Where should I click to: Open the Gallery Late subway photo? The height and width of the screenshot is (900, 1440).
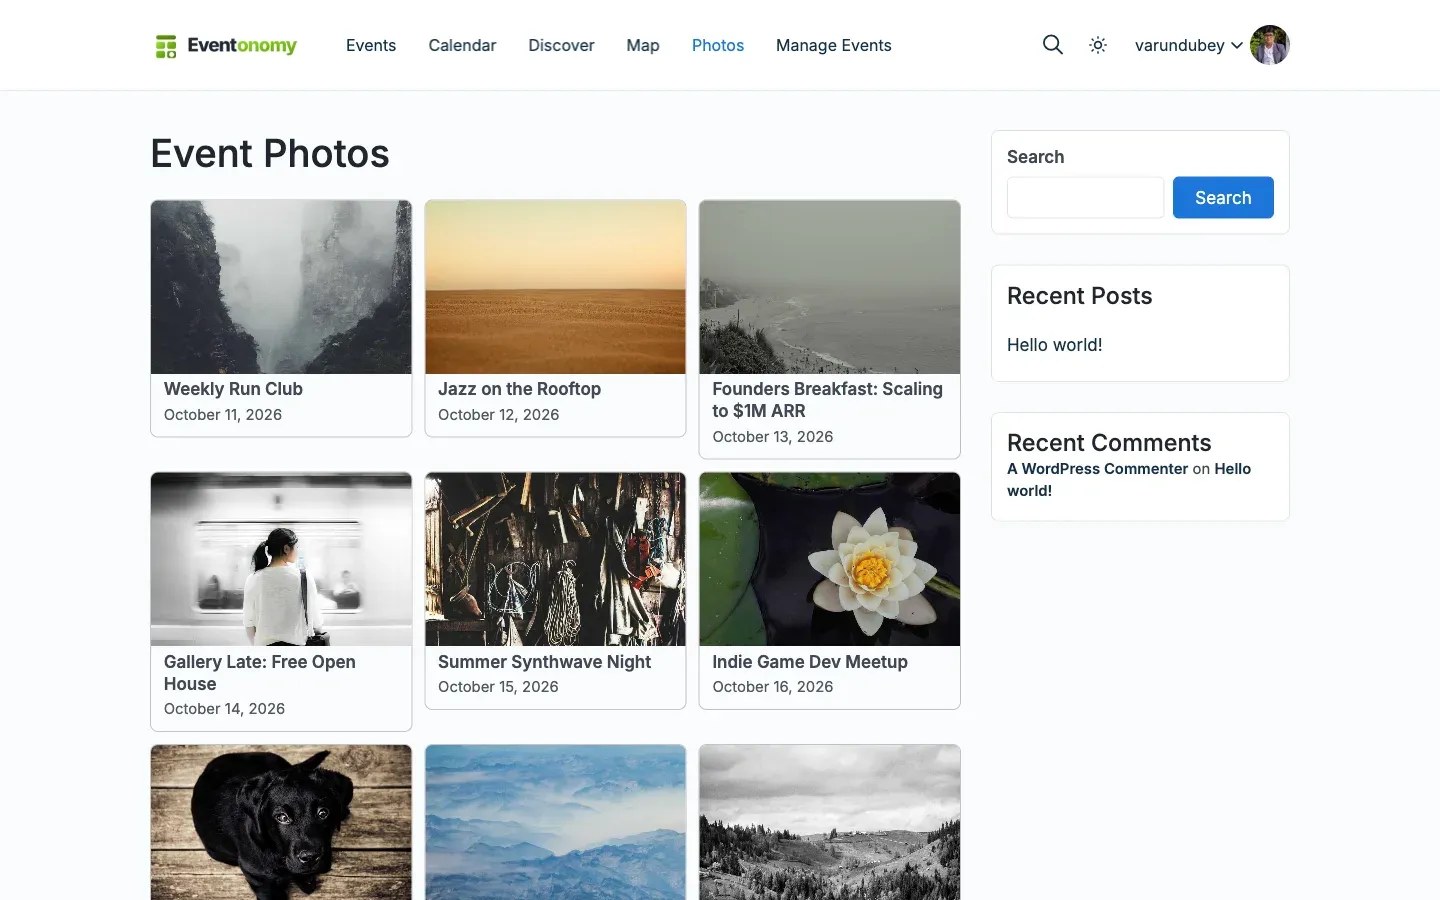point(281,559)
